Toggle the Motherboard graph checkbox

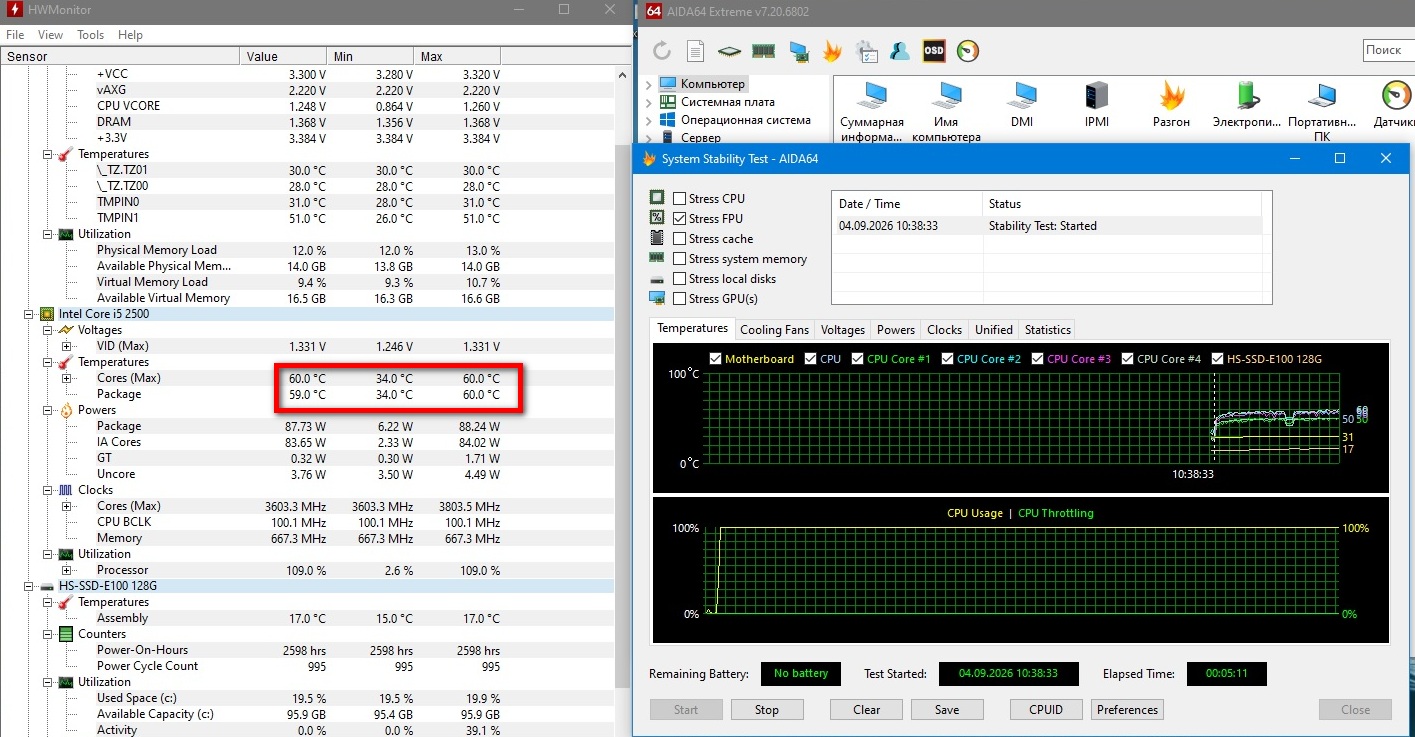[715, 359]
